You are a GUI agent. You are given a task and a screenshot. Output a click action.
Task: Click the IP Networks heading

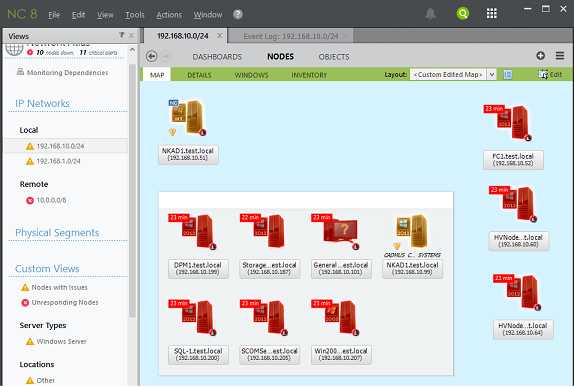[42, 104]
